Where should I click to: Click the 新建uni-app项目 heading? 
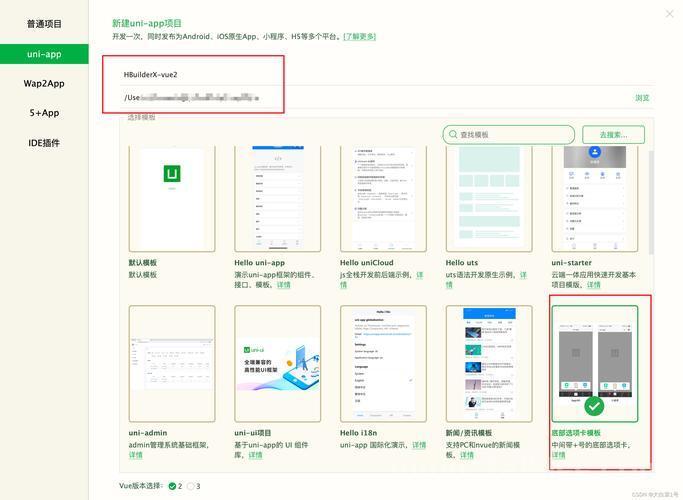[147, 23]
